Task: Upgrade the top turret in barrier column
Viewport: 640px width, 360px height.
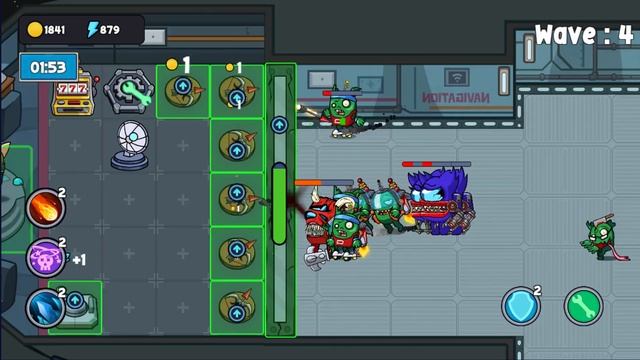Action: [x=236, y=98]
